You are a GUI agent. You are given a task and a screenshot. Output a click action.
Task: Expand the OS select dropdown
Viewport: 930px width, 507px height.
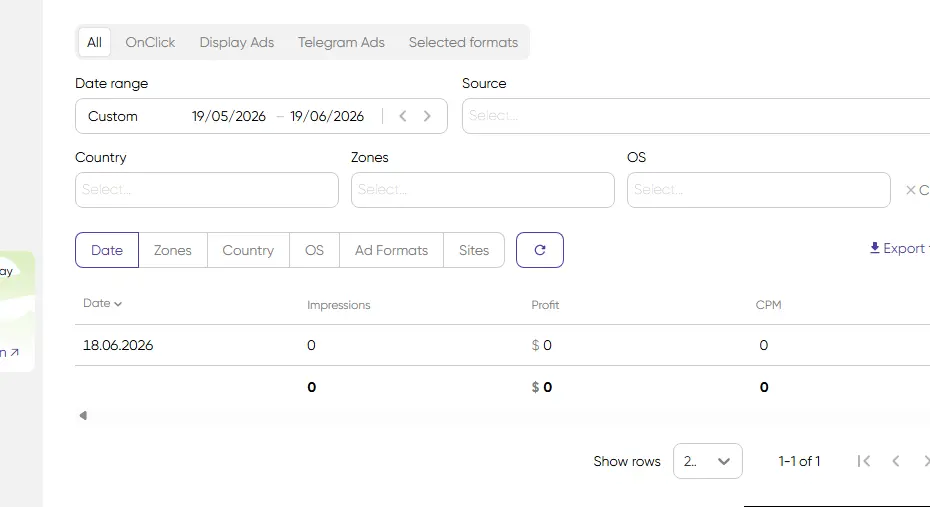click(x=759, y=190)
